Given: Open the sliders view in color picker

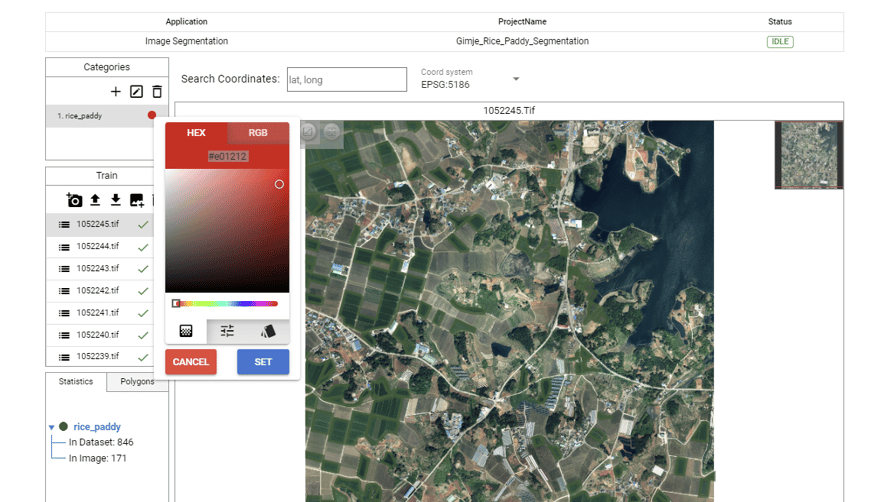Looking at the screenshot, I should (227, 331).
